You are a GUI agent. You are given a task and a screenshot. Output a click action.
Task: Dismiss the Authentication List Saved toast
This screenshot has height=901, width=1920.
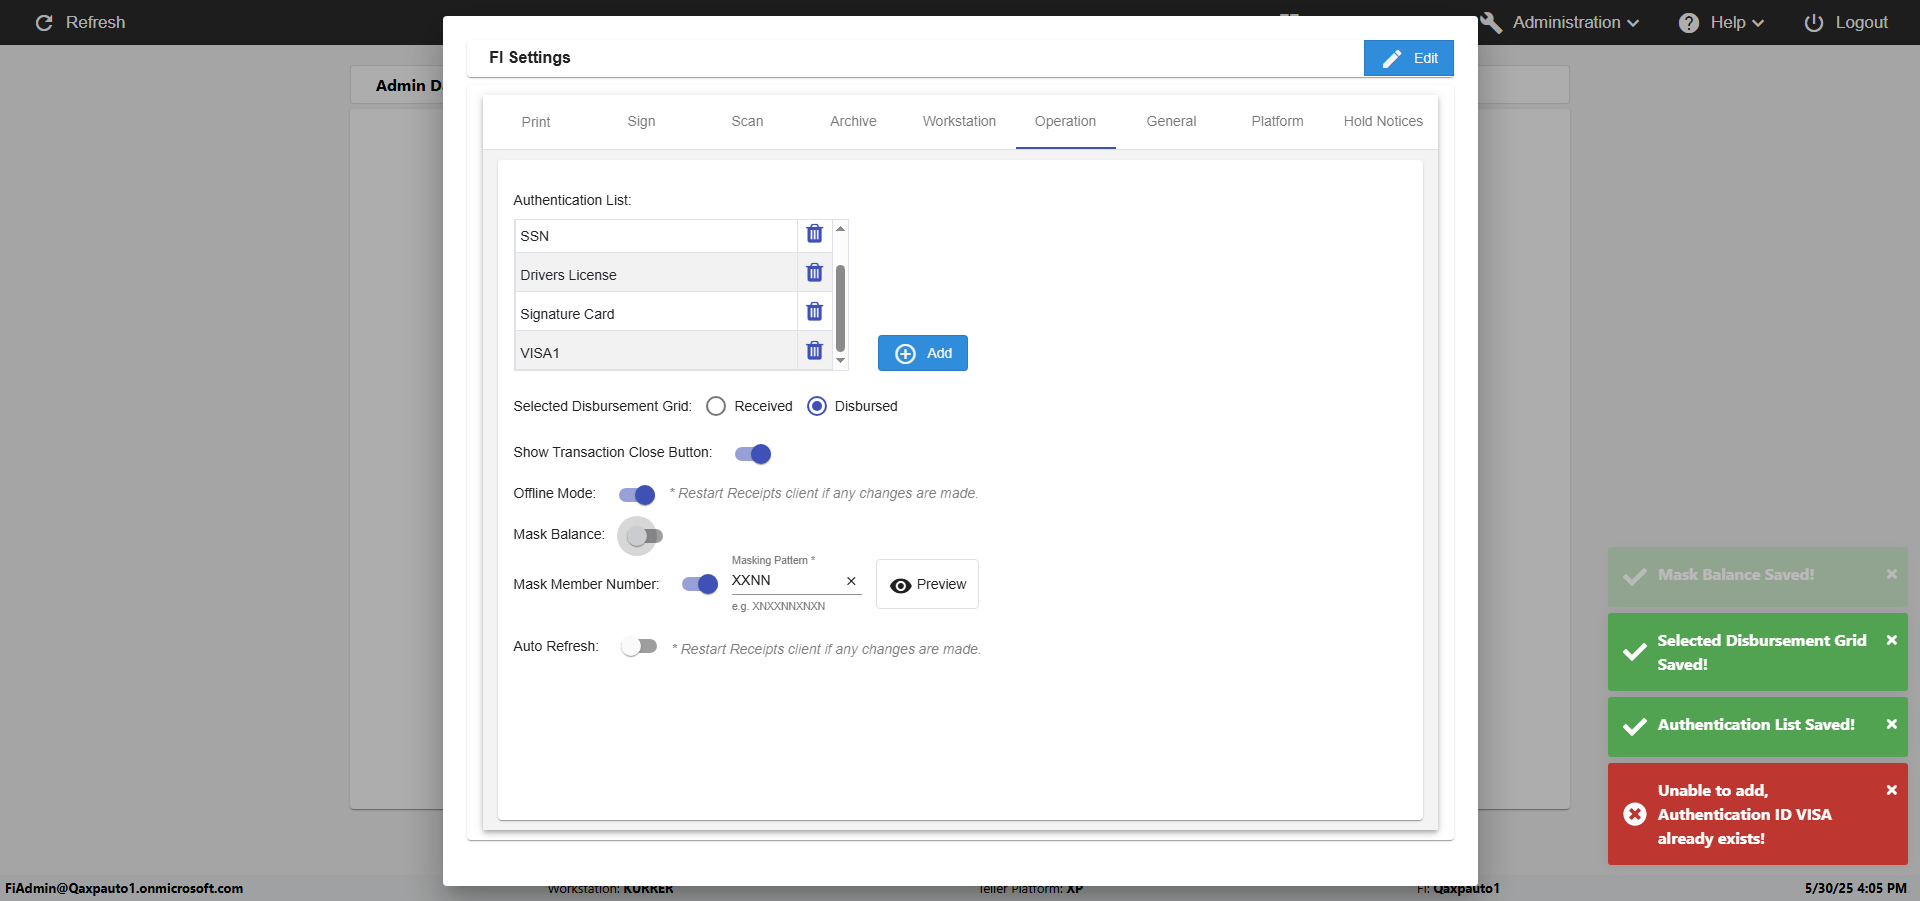(x=1891, y=724)
